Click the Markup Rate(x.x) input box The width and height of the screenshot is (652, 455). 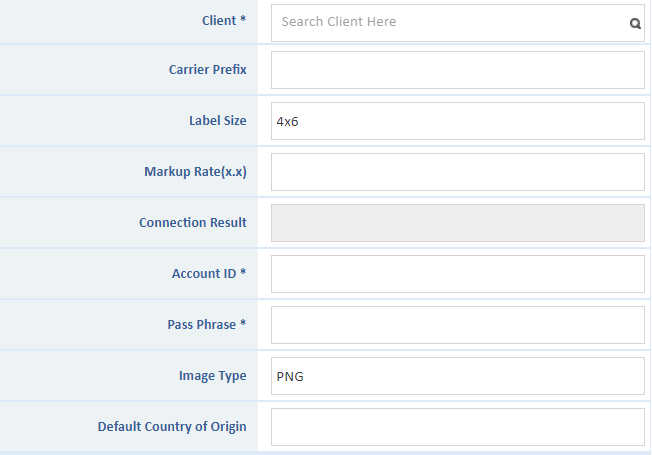[457, 172]
